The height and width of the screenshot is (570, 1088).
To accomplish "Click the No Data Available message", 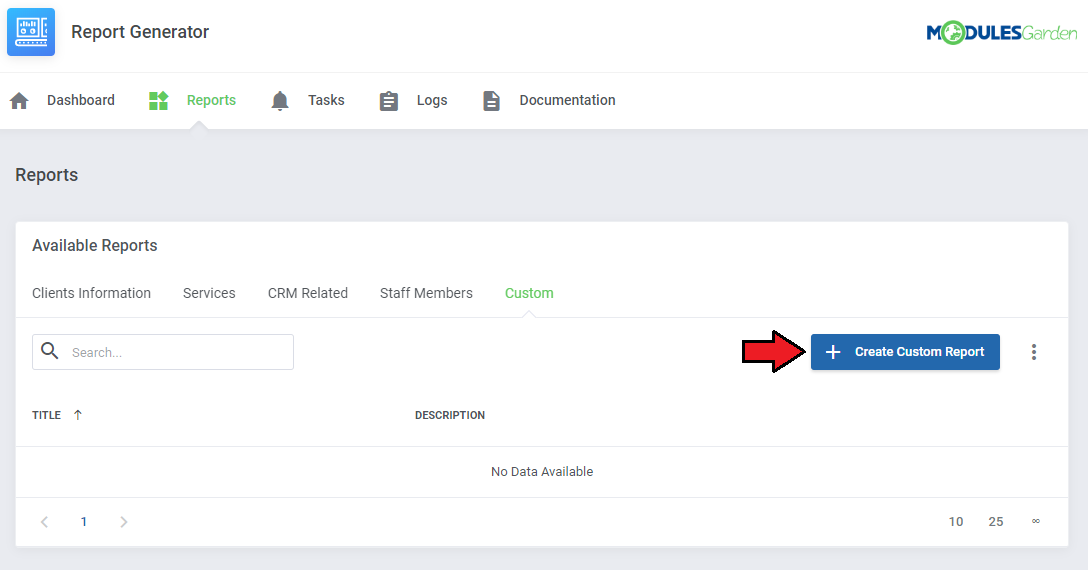I will pos(542,471).
